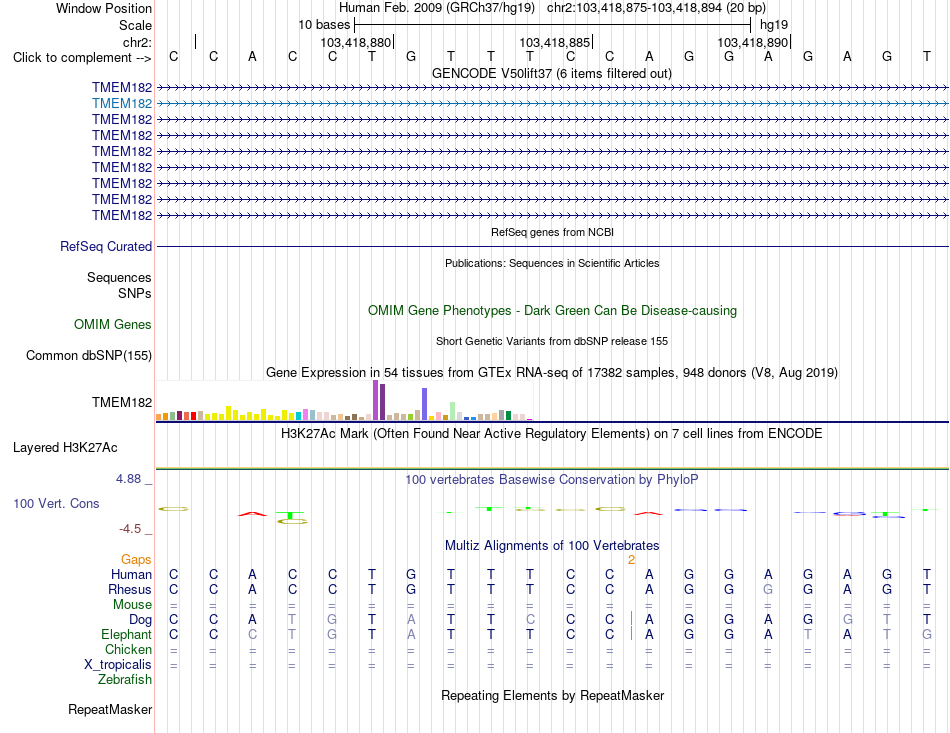Click the '10 bases' scale bar text
The image size is (950, 733).
[324, 25]
